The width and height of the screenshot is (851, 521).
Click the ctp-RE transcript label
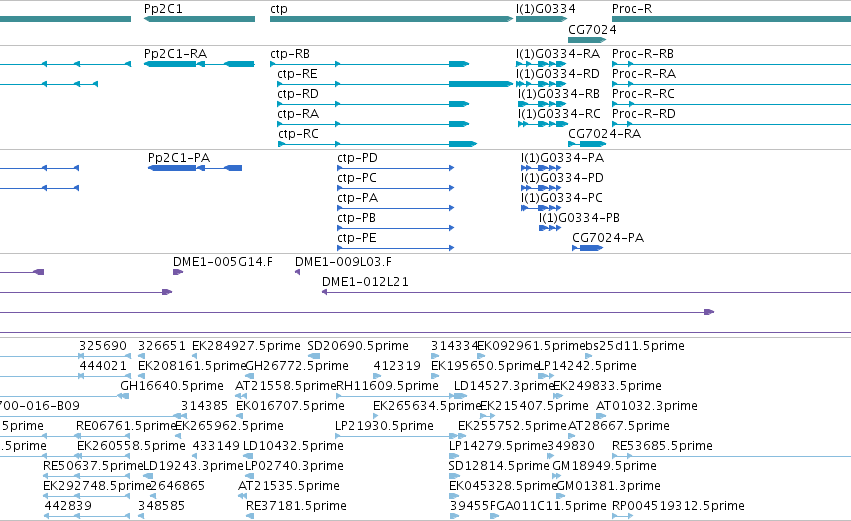297,74
